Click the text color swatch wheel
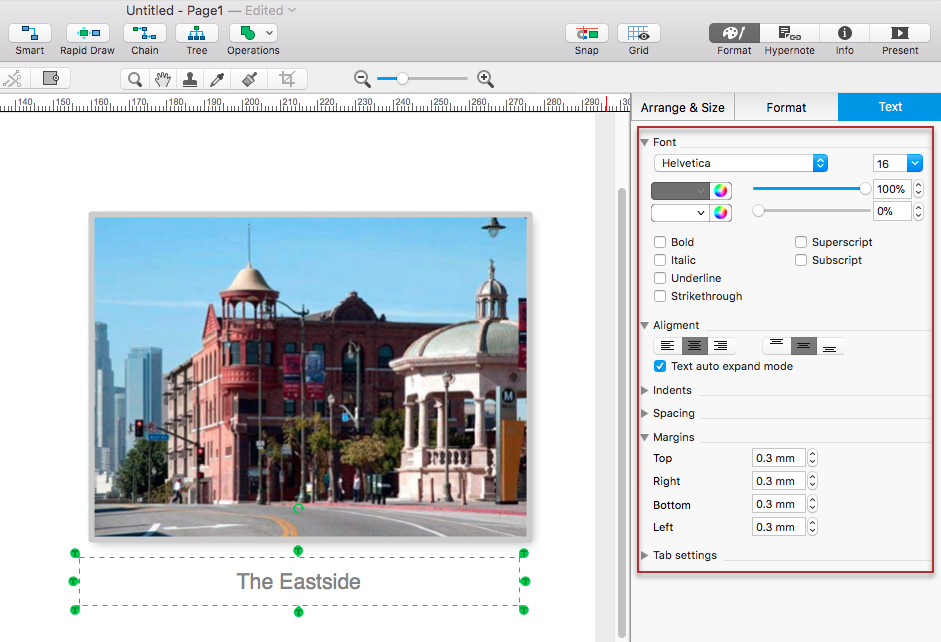941x642 pixels. coord(721,190)
